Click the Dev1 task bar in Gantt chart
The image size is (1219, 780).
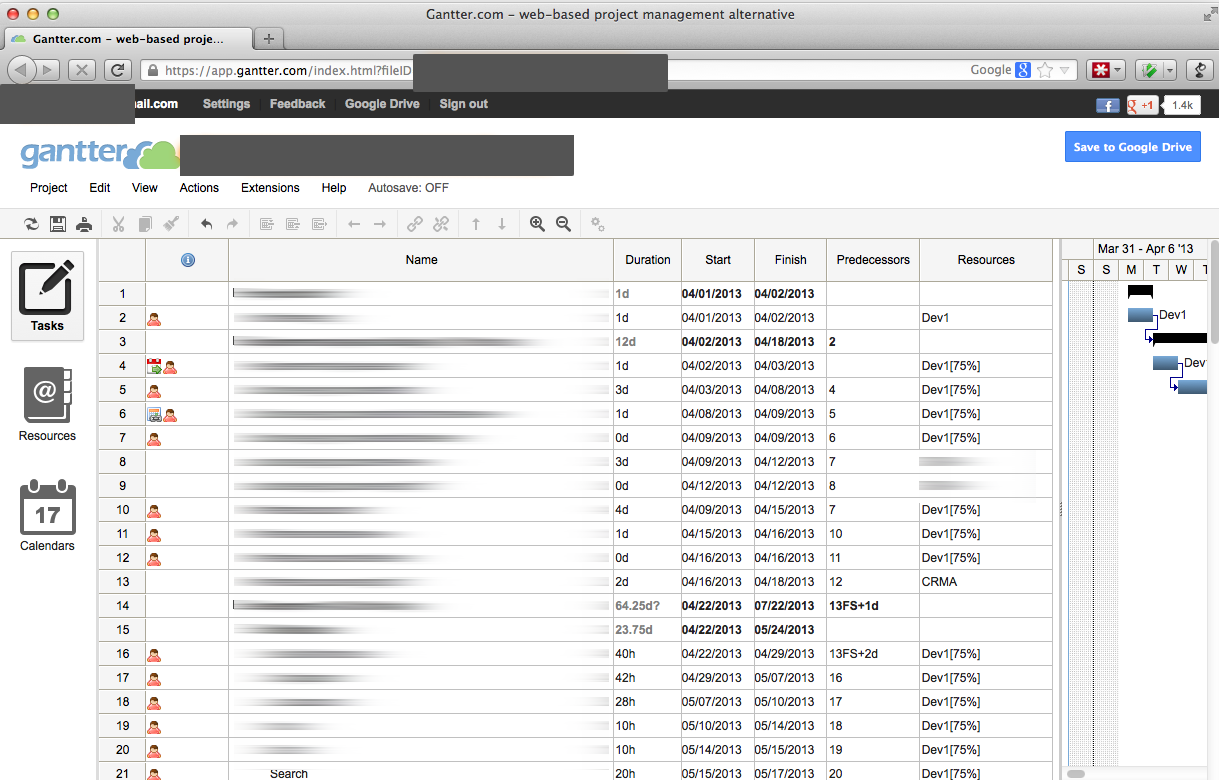tap(1140, 315)
